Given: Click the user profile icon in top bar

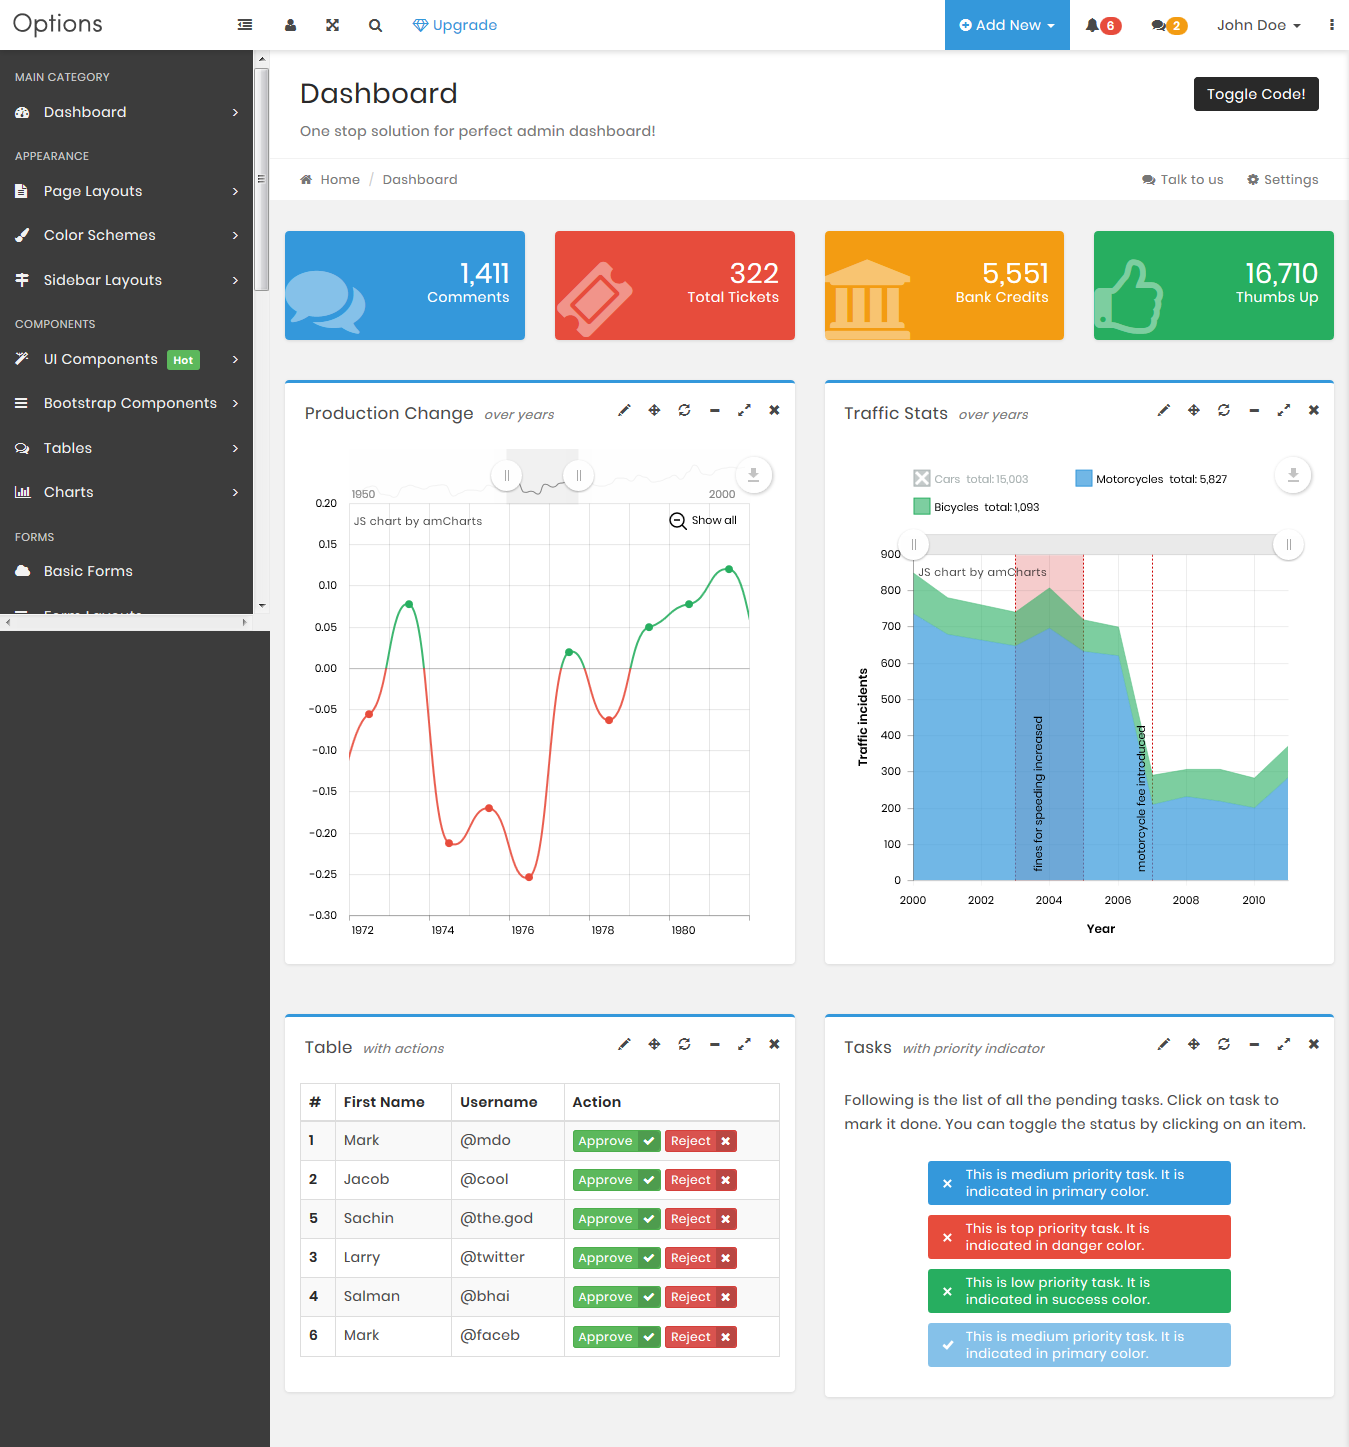Looking at the screenshot, I should [x=290, y=25].
